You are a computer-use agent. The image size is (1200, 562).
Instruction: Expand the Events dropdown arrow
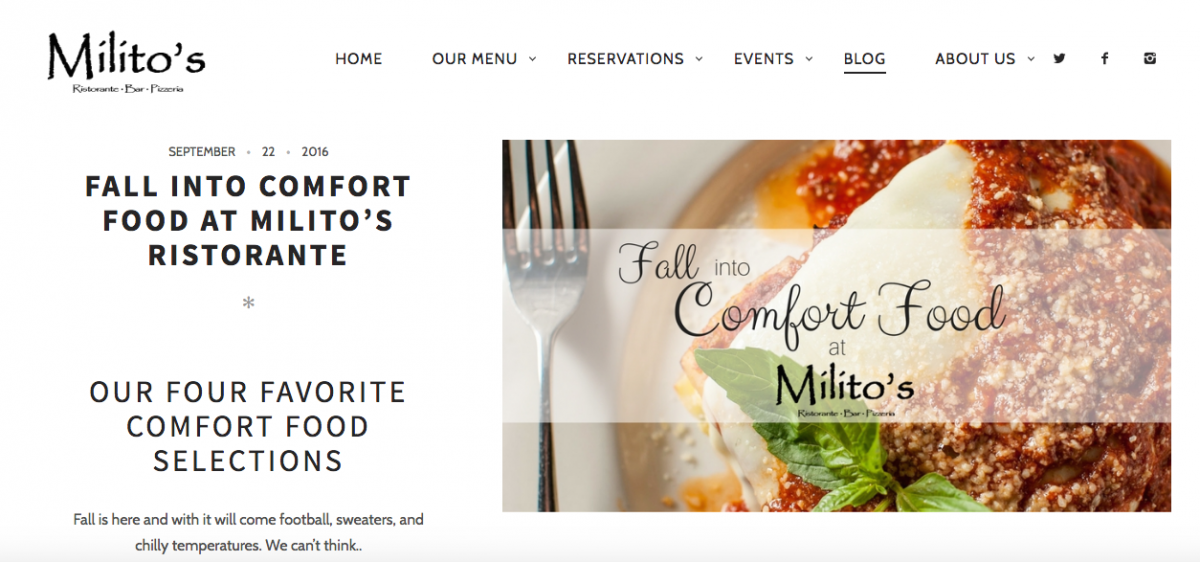809,59
